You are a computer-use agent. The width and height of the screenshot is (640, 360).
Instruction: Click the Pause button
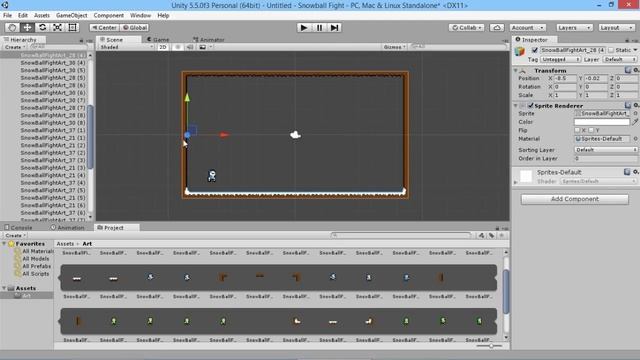point(319,27)
